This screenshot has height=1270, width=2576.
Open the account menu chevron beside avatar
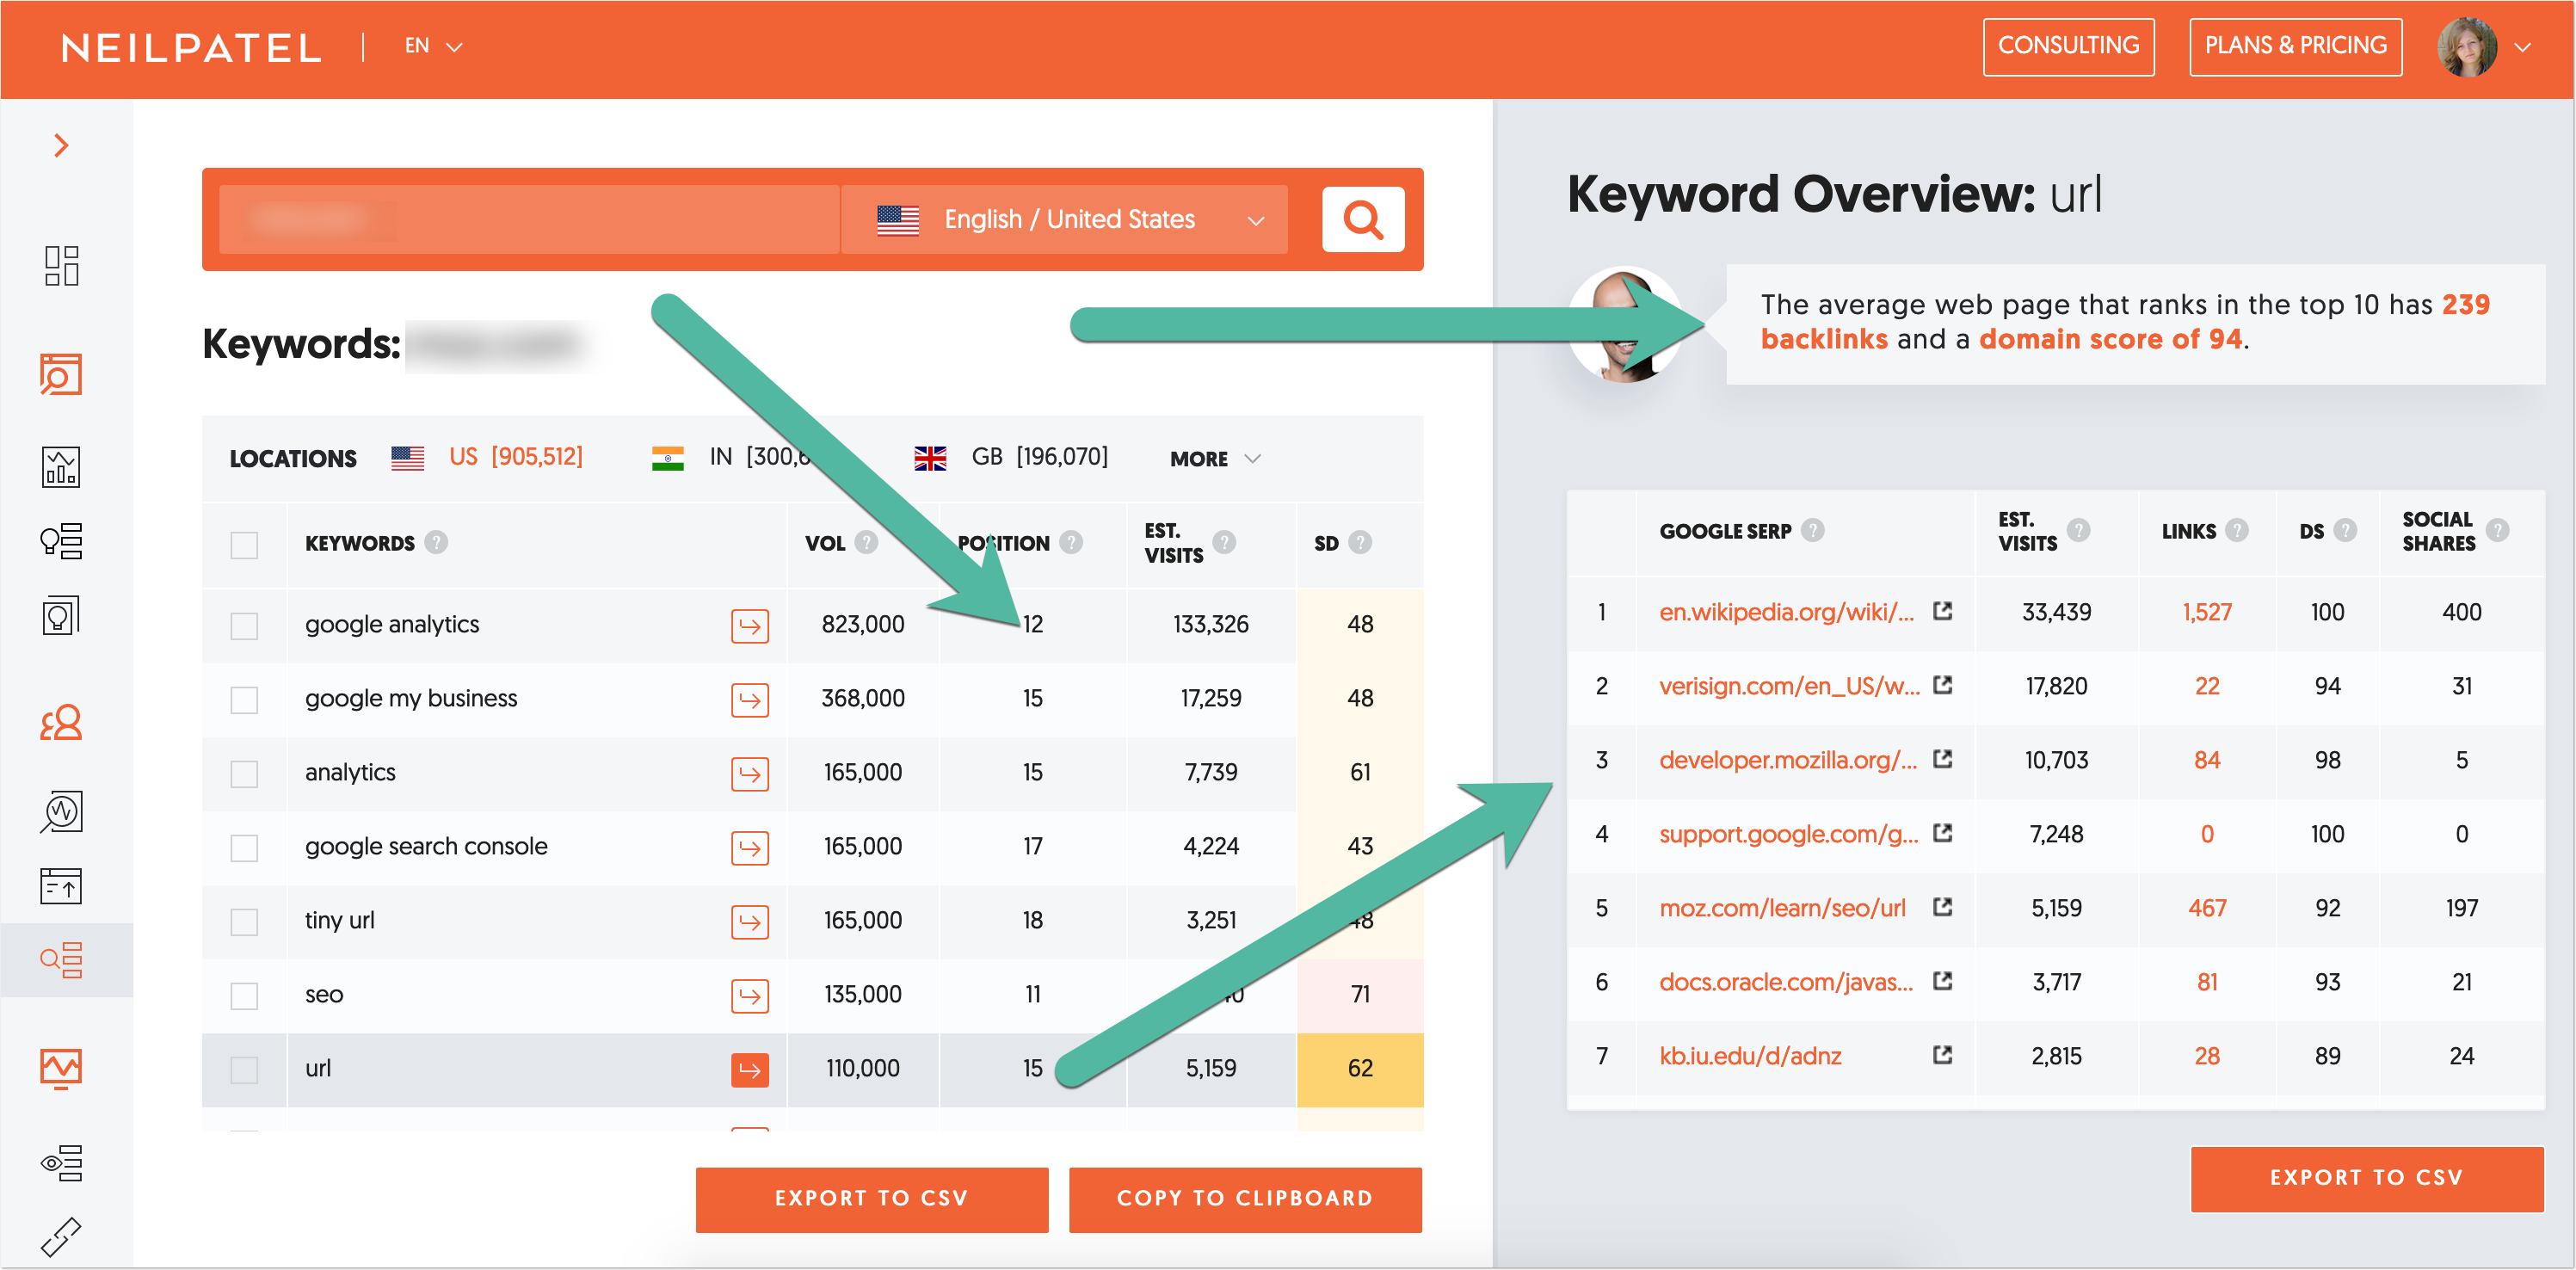2524,47
